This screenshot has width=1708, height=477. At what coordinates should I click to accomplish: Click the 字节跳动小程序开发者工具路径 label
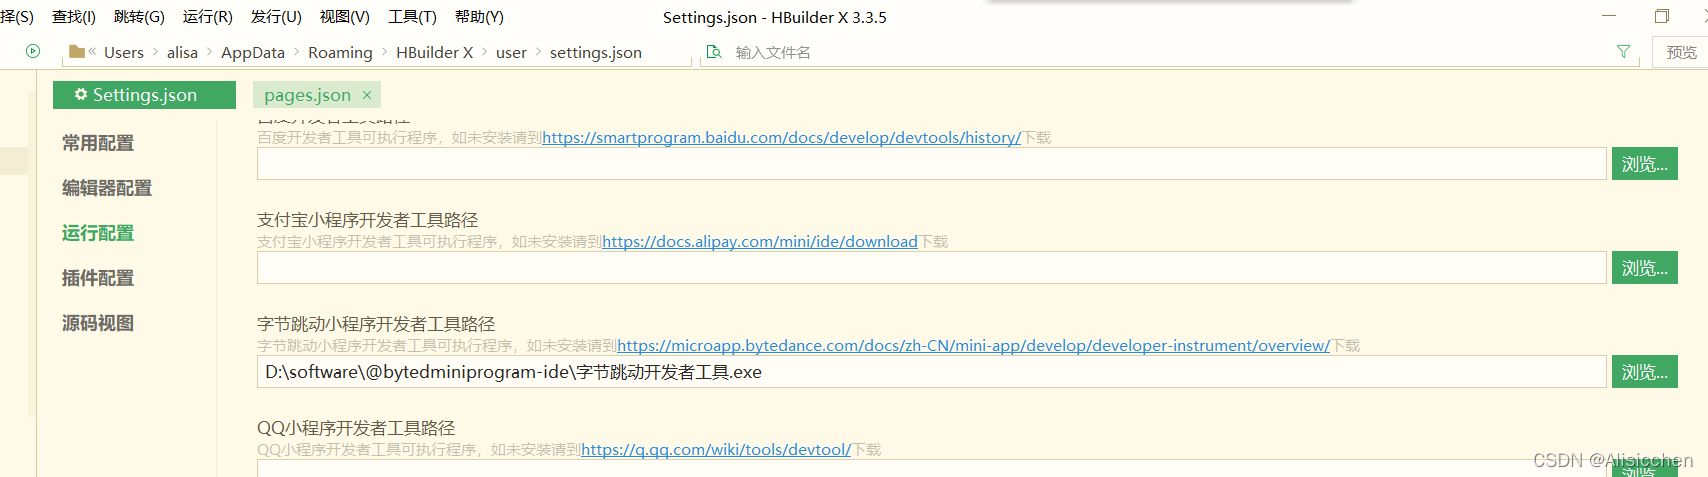click(x=376, y=324)
